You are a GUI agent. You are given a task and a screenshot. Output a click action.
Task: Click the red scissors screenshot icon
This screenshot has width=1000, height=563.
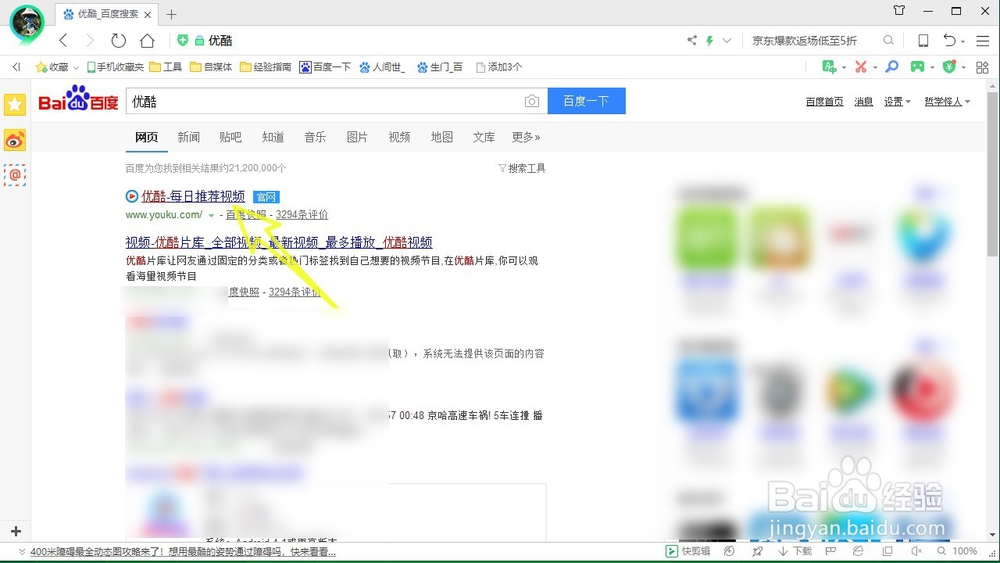point(861,66)
